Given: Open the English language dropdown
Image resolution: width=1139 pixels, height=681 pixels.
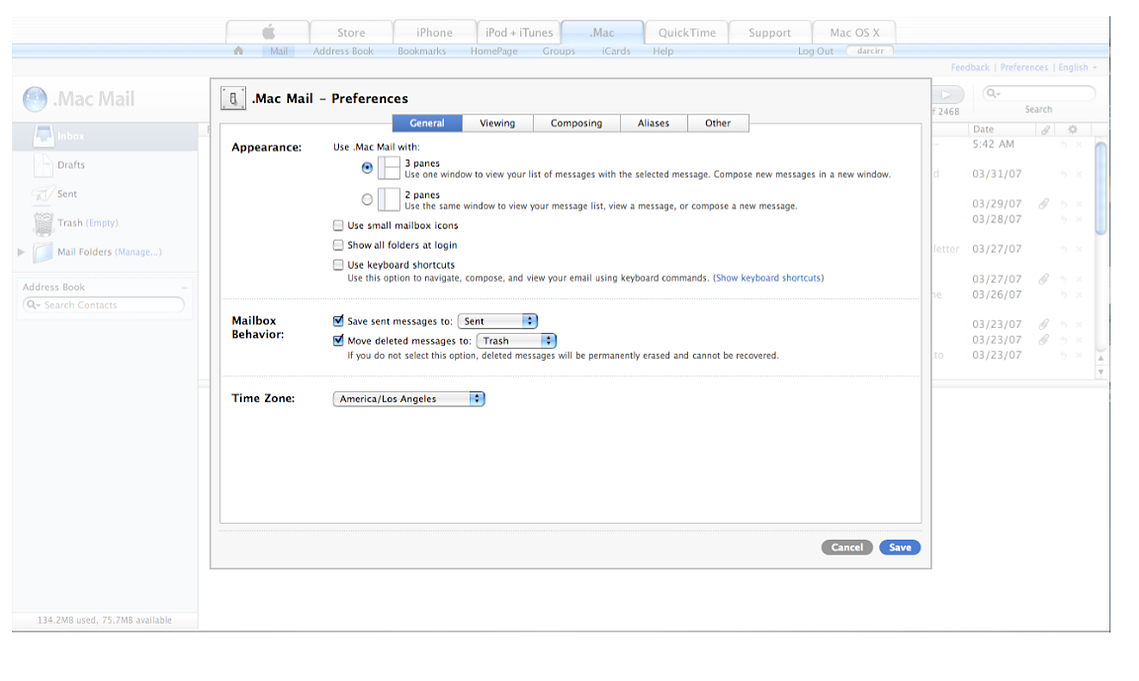Looking at the screenshot, I should 1077,68.
